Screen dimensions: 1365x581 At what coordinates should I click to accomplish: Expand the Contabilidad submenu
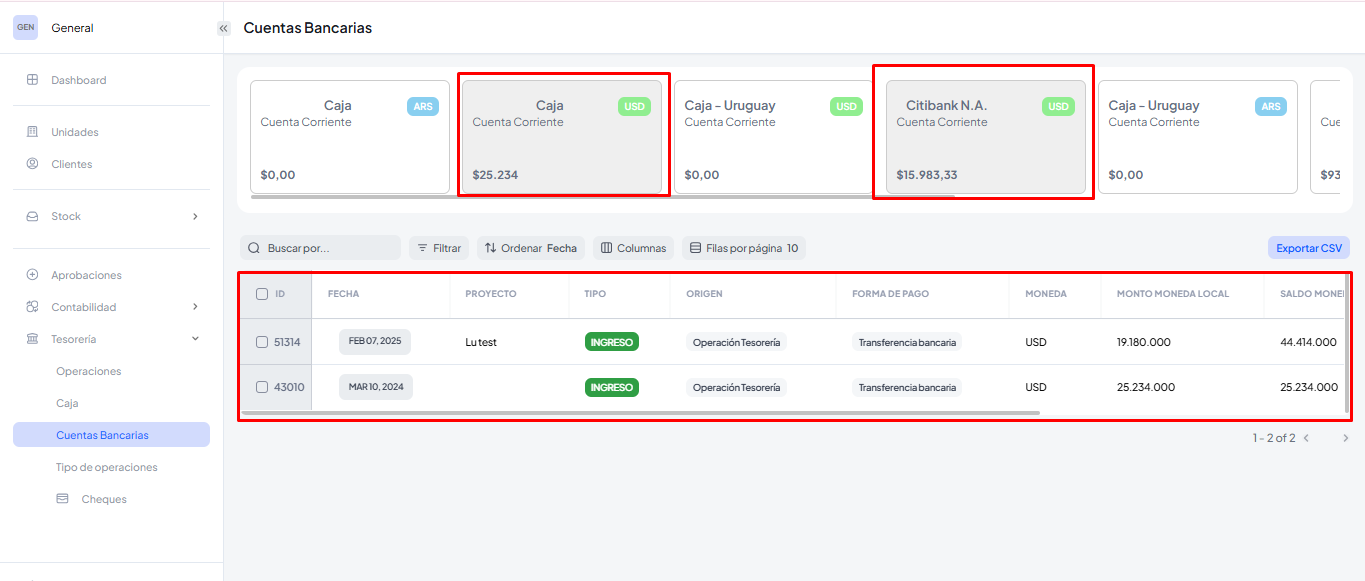click(195, 307)
